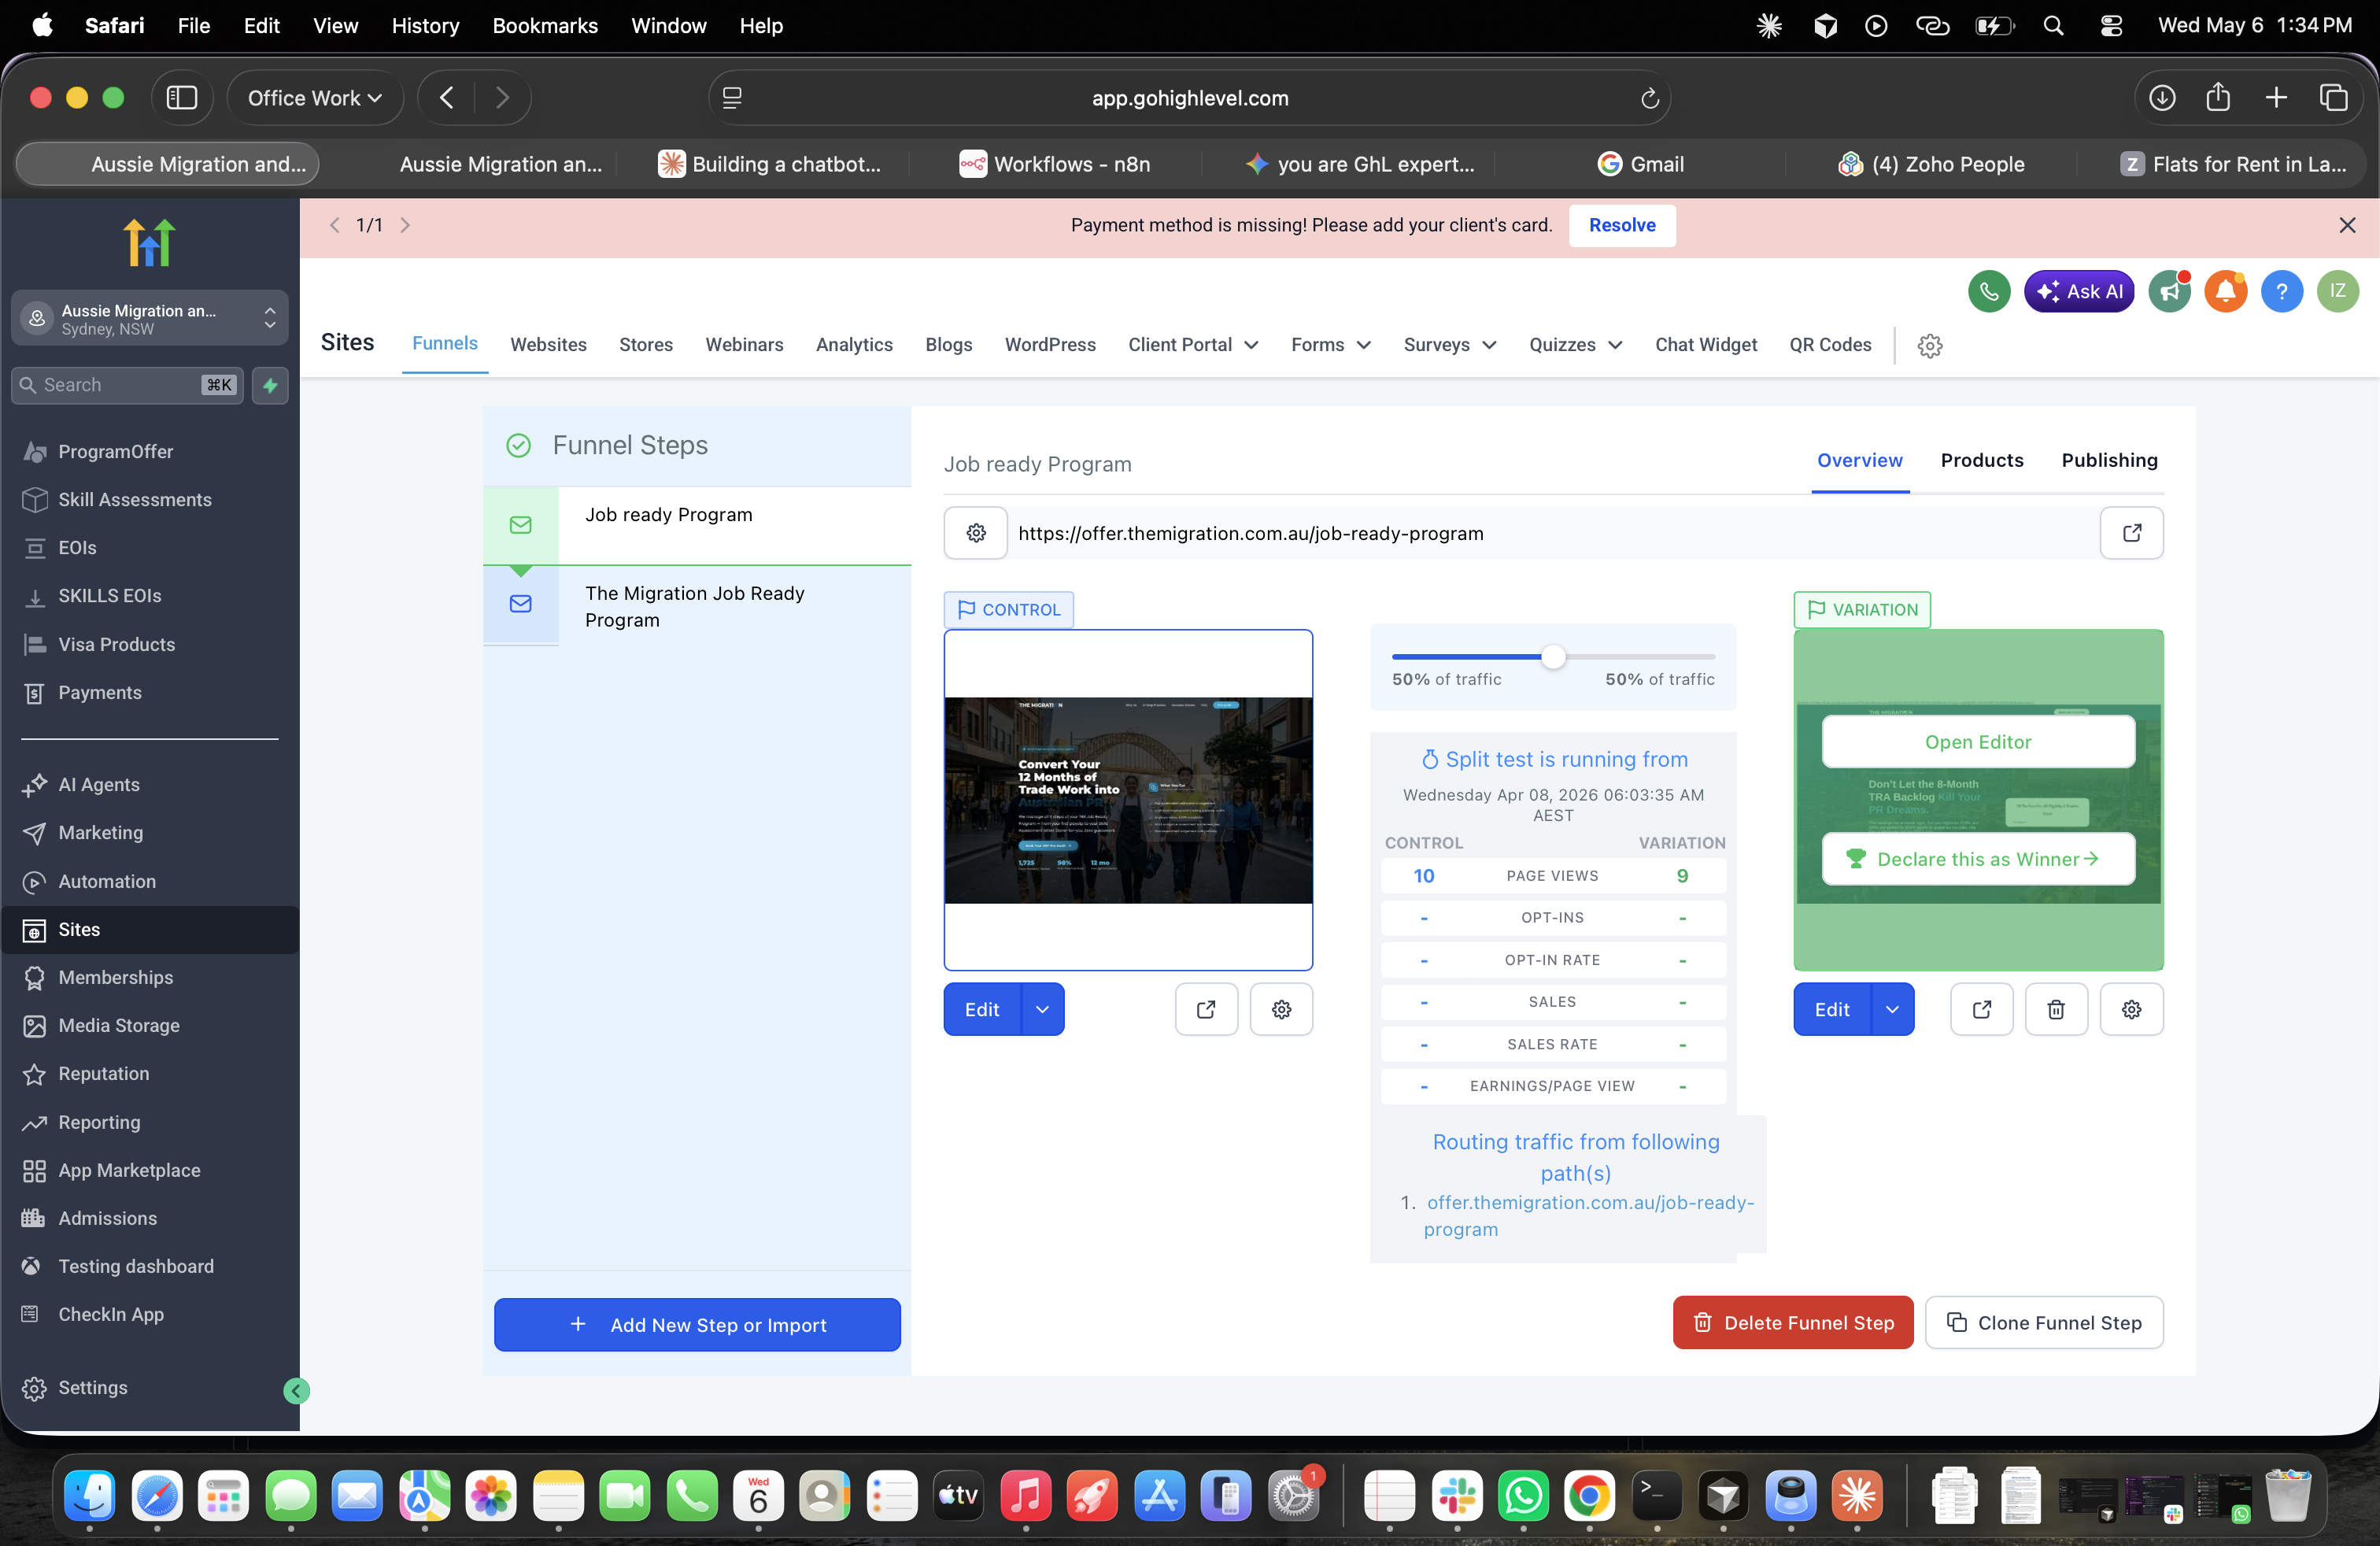Open the megaphone announcements icon
The height and width of the screenshot is (1546, 2380).
coord(2169,291)
